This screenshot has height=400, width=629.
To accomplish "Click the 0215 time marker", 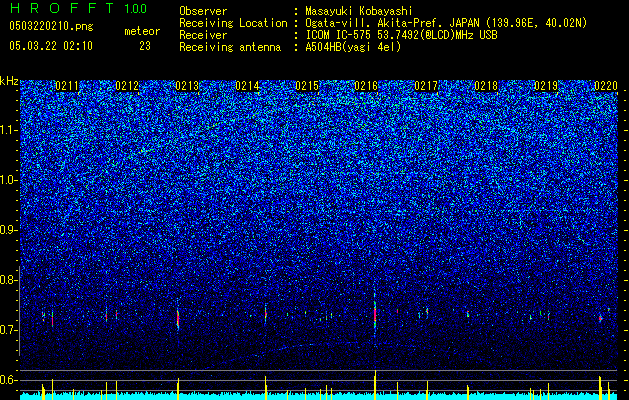I will [307, 86].
